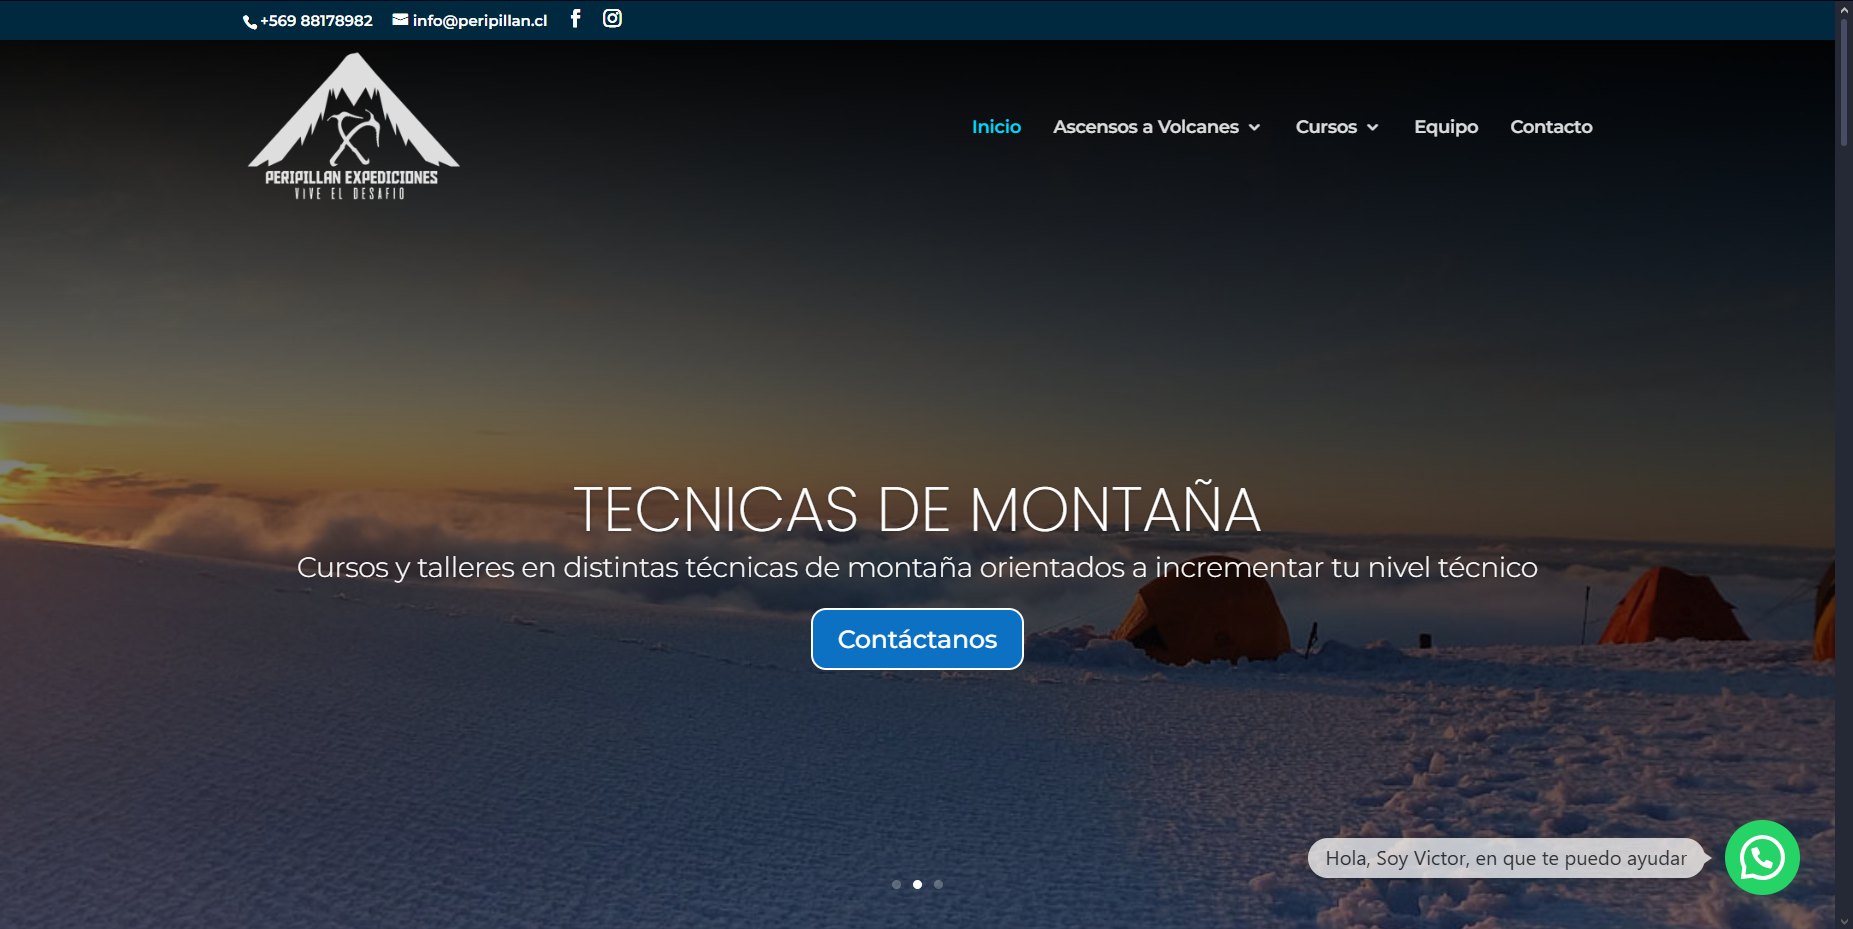This screenshot has width=1853, height=929.
Task: Click the "Hola, Soy Victor" chat bubble
Action: click(x=1505, y=858)
